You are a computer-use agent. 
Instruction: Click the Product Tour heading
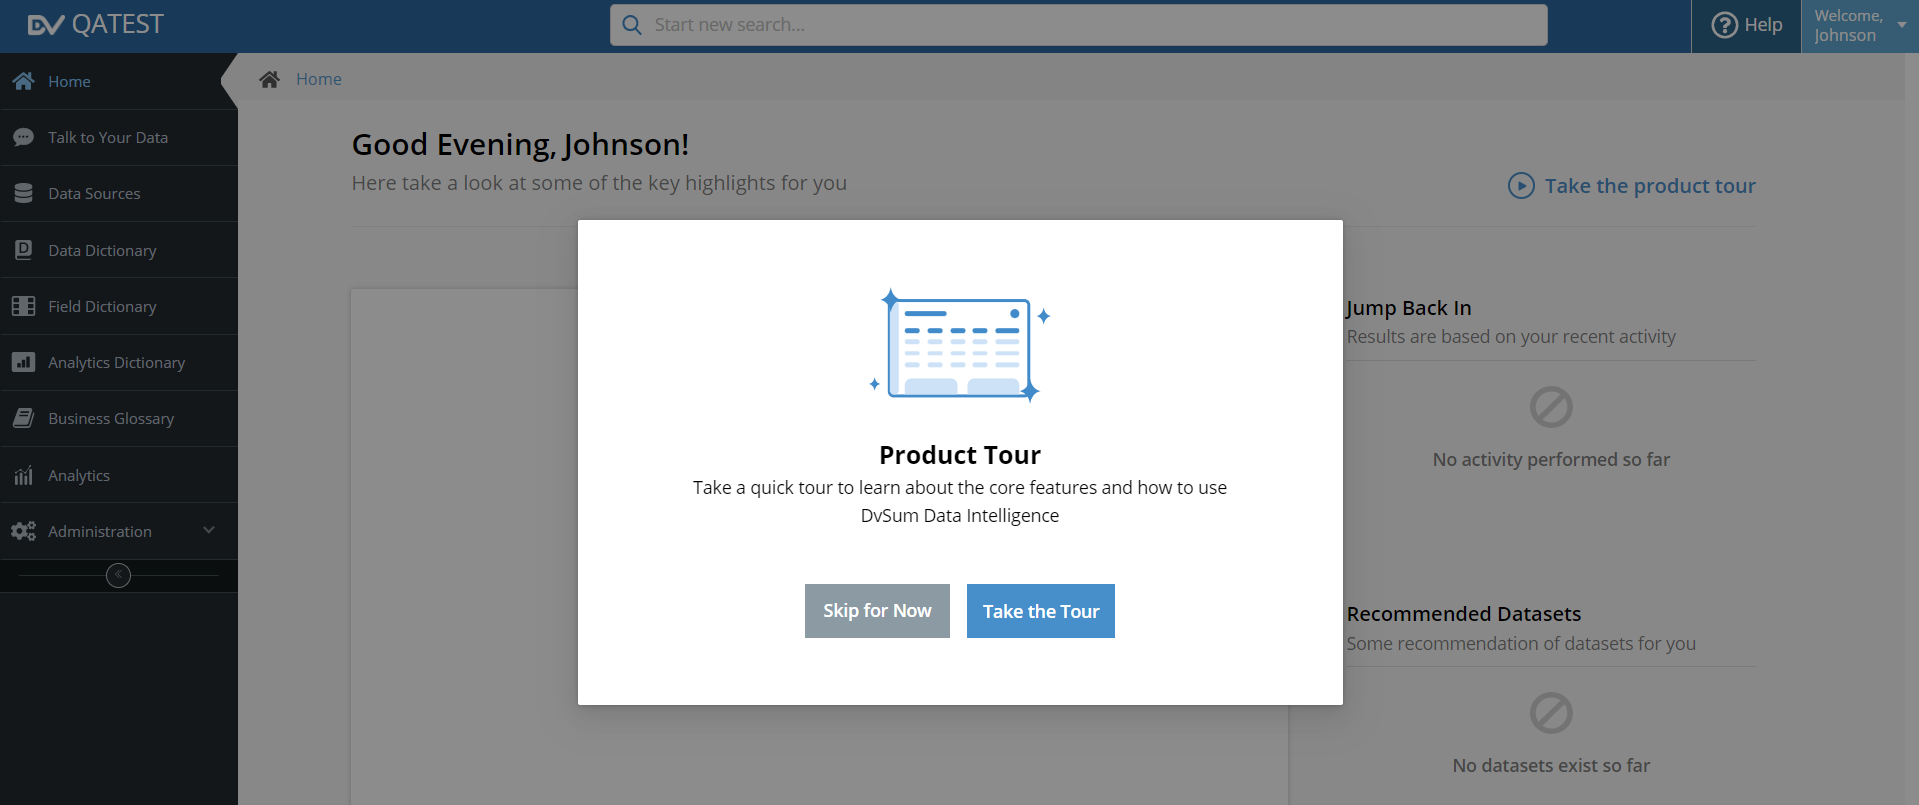coord(960,455)
